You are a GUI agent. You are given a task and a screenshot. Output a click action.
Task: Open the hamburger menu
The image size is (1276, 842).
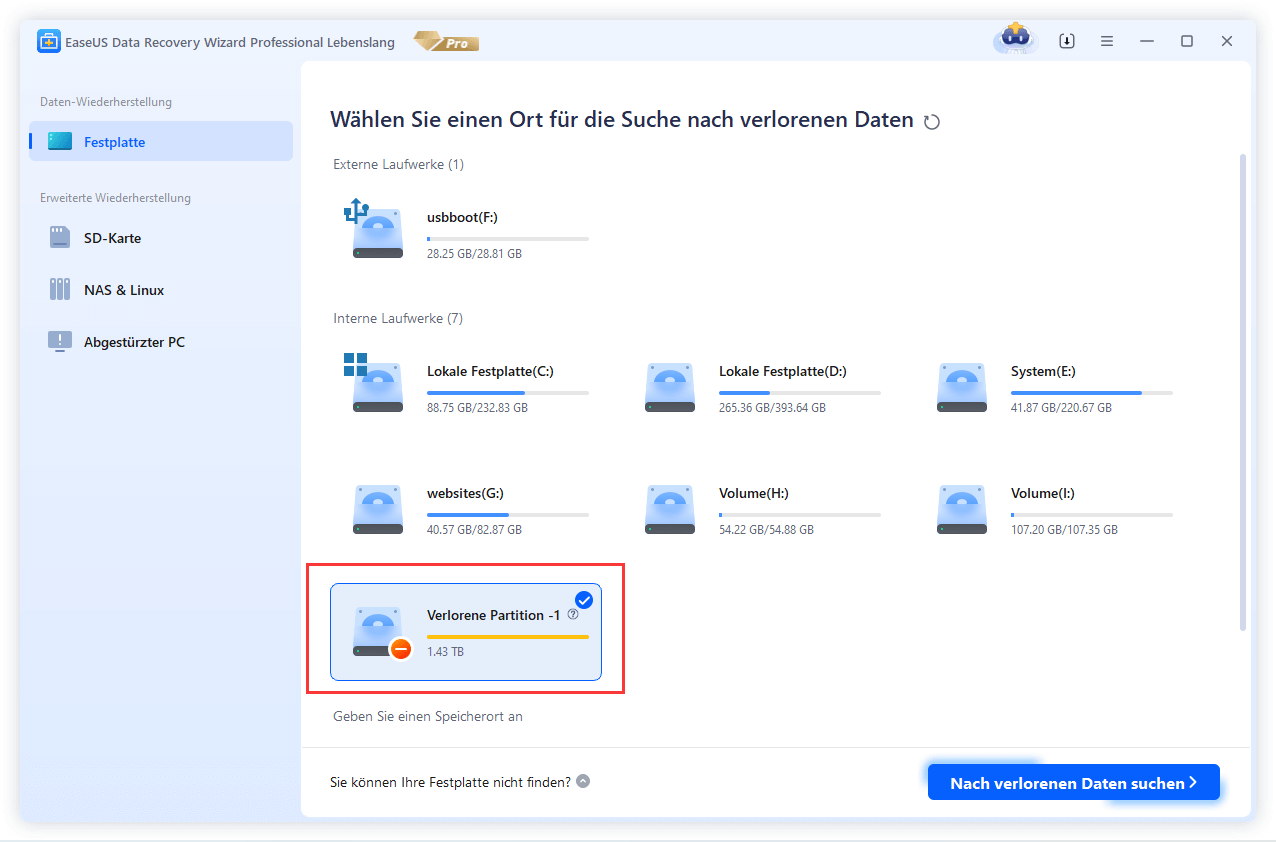click(x=1107, y=41)
